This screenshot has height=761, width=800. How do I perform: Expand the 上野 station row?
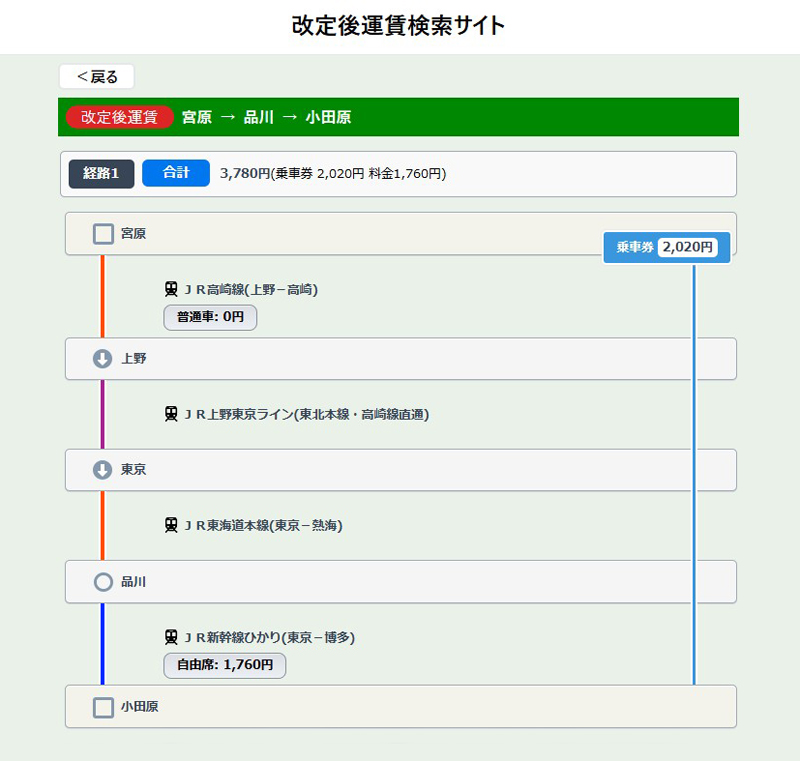[400, 359]
